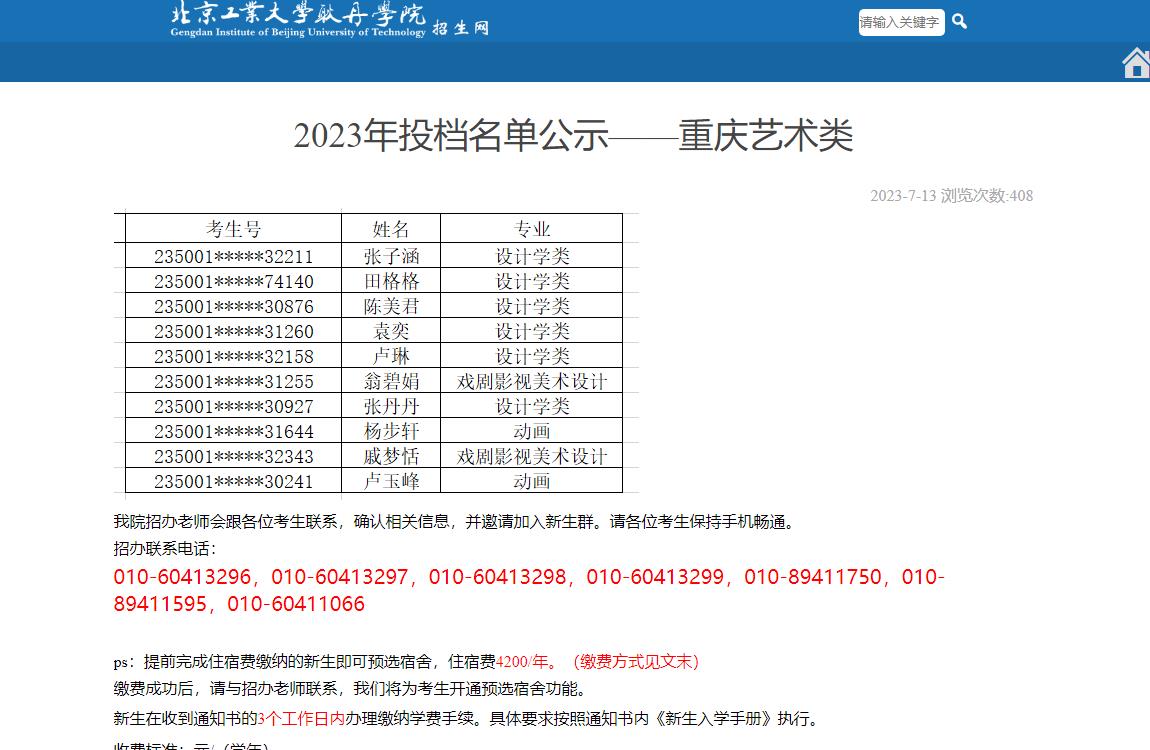
Task: Click the name 戚梦恬
Action: (391, 457)
